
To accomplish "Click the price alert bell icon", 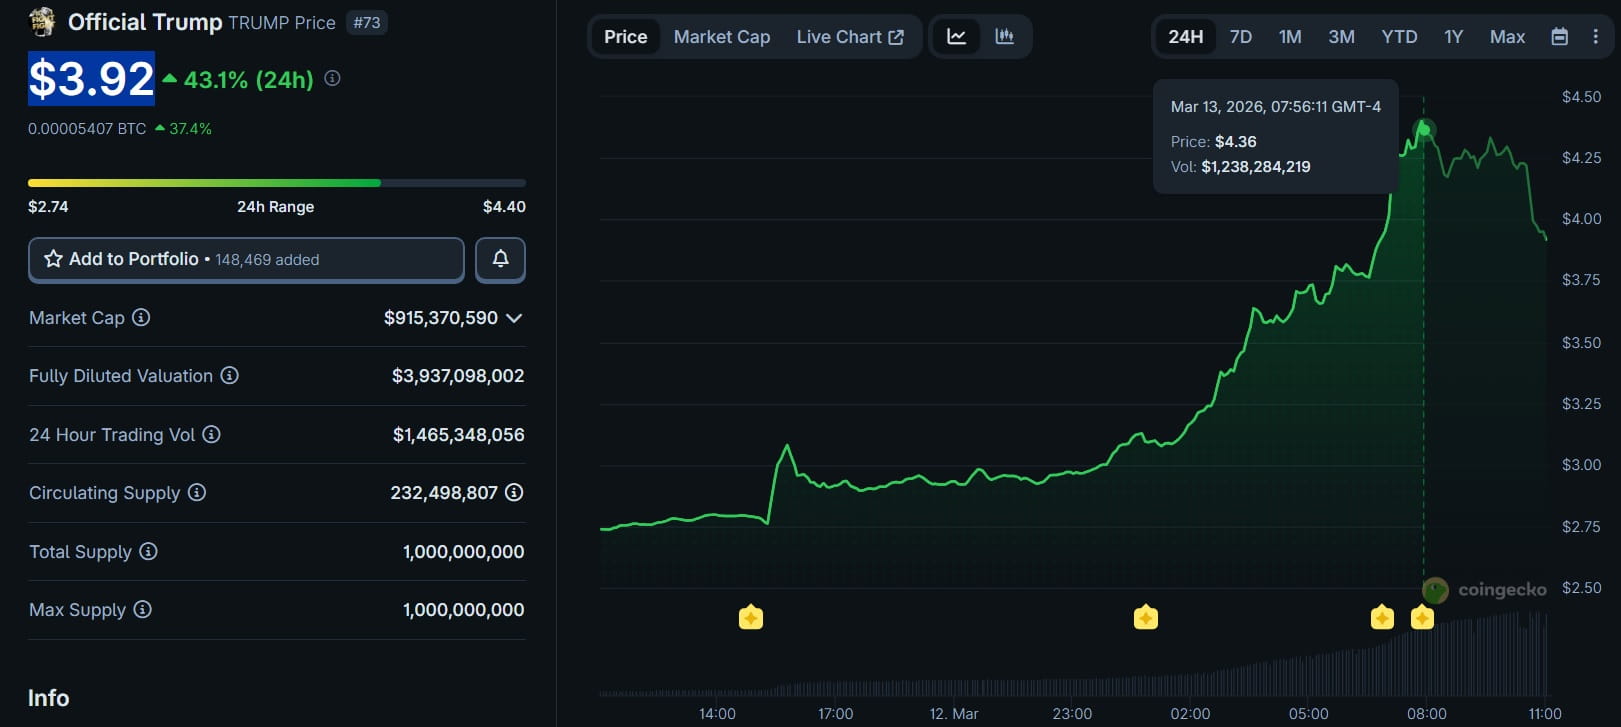I will coord(500,260).
